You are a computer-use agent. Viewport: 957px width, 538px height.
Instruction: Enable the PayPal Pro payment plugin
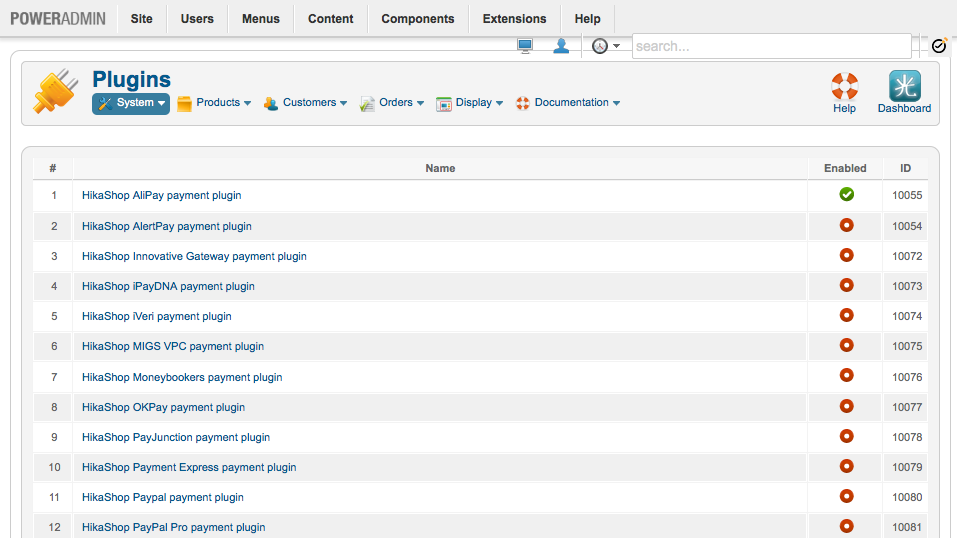[x=847, y=526]
